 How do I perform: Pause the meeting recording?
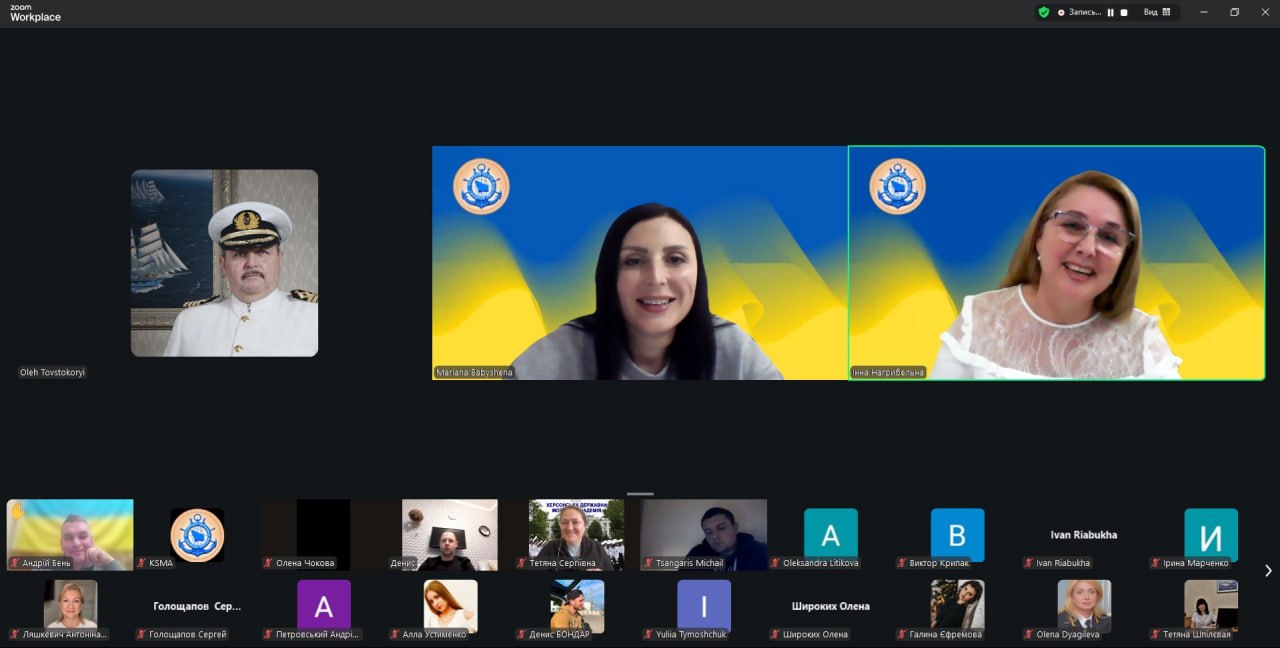(x=1110, y=12)
